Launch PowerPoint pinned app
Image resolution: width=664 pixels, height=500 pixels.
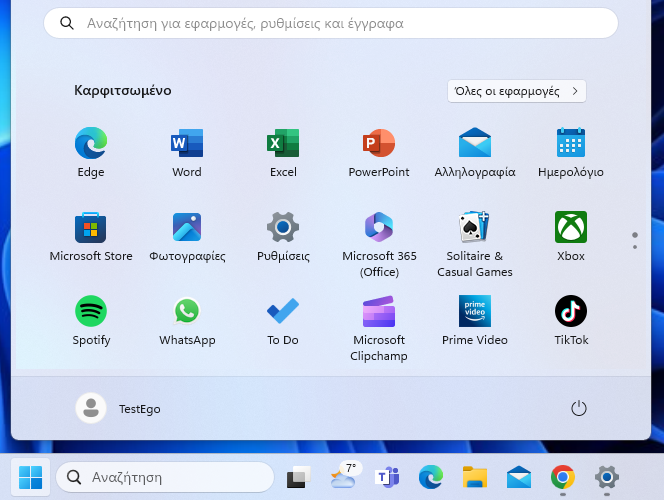point(379,152)
